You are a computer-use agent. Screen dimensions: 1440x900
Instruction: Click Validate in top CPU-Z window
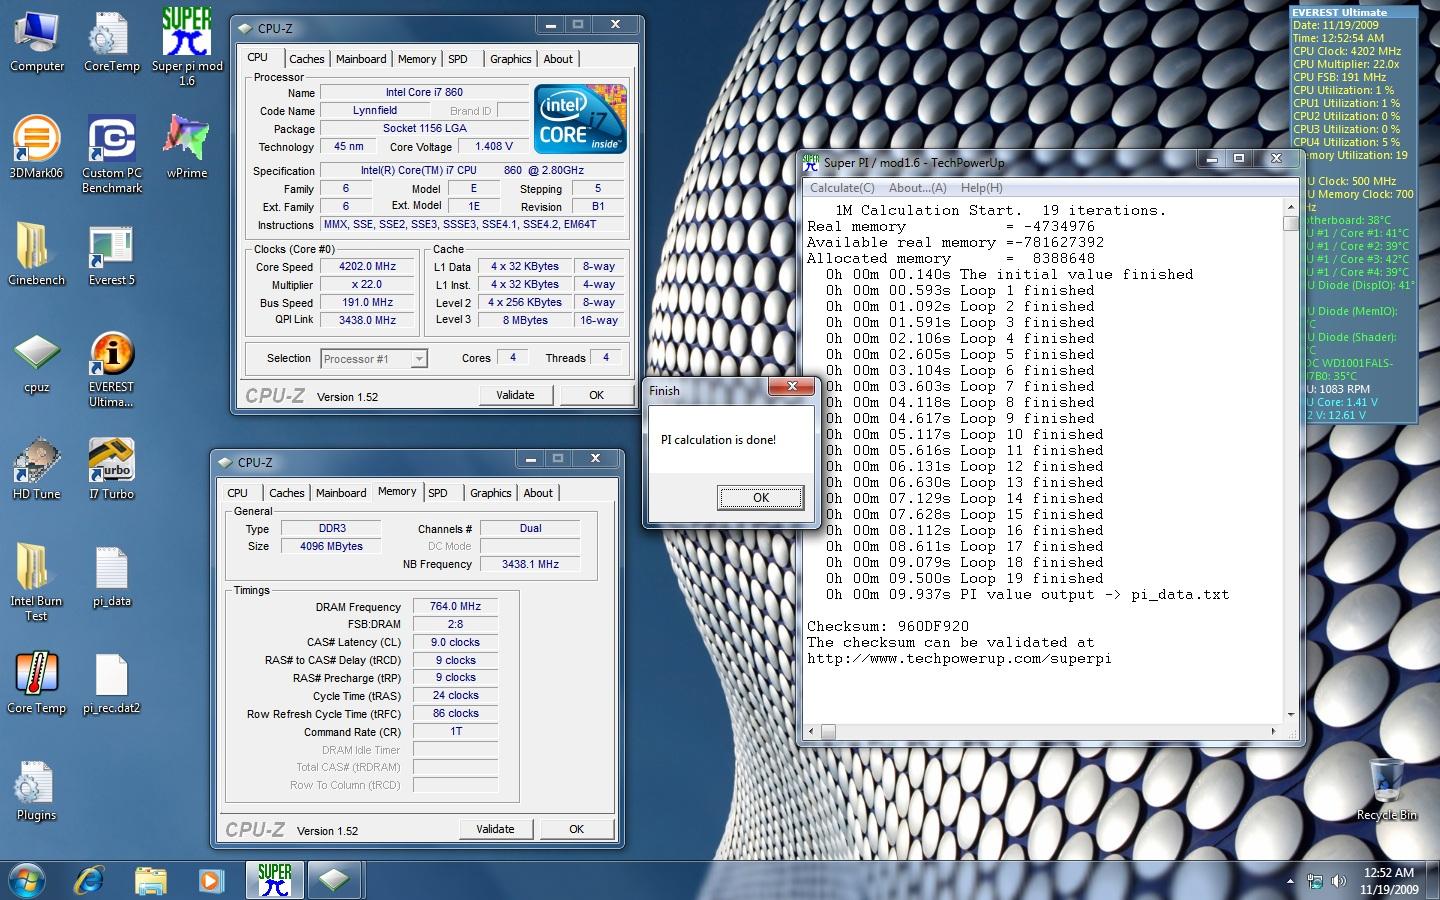point(515,395)
